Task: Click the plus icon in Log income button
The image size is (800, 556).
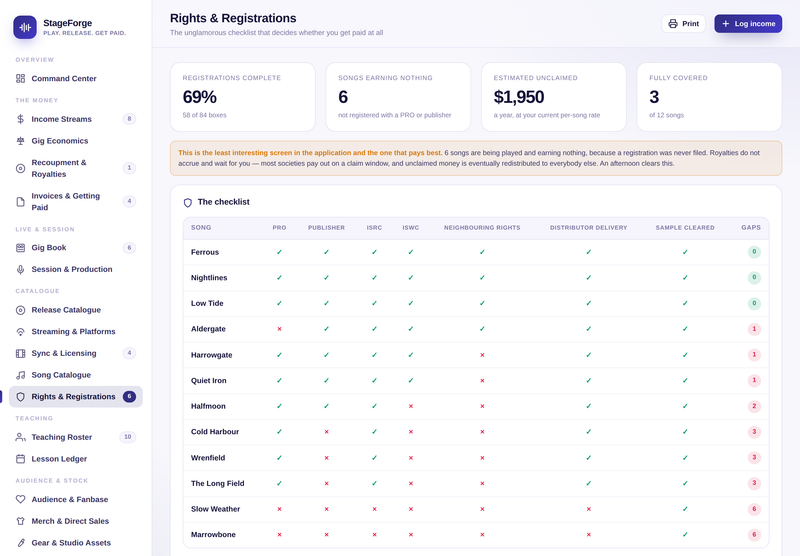Action: point(726,23)
